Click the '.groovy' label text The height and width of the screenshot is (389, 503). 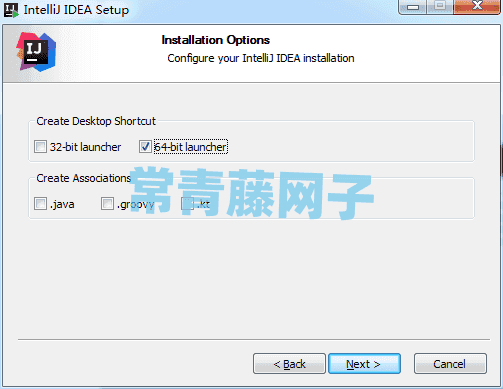(136, 204)
